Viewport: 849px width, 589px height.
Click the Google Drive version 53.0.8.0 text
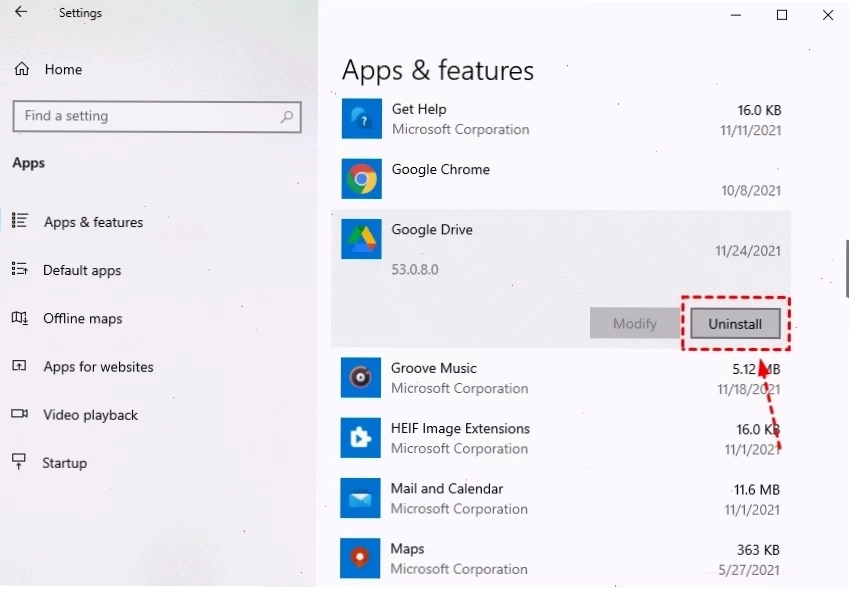tap(415, 269)
